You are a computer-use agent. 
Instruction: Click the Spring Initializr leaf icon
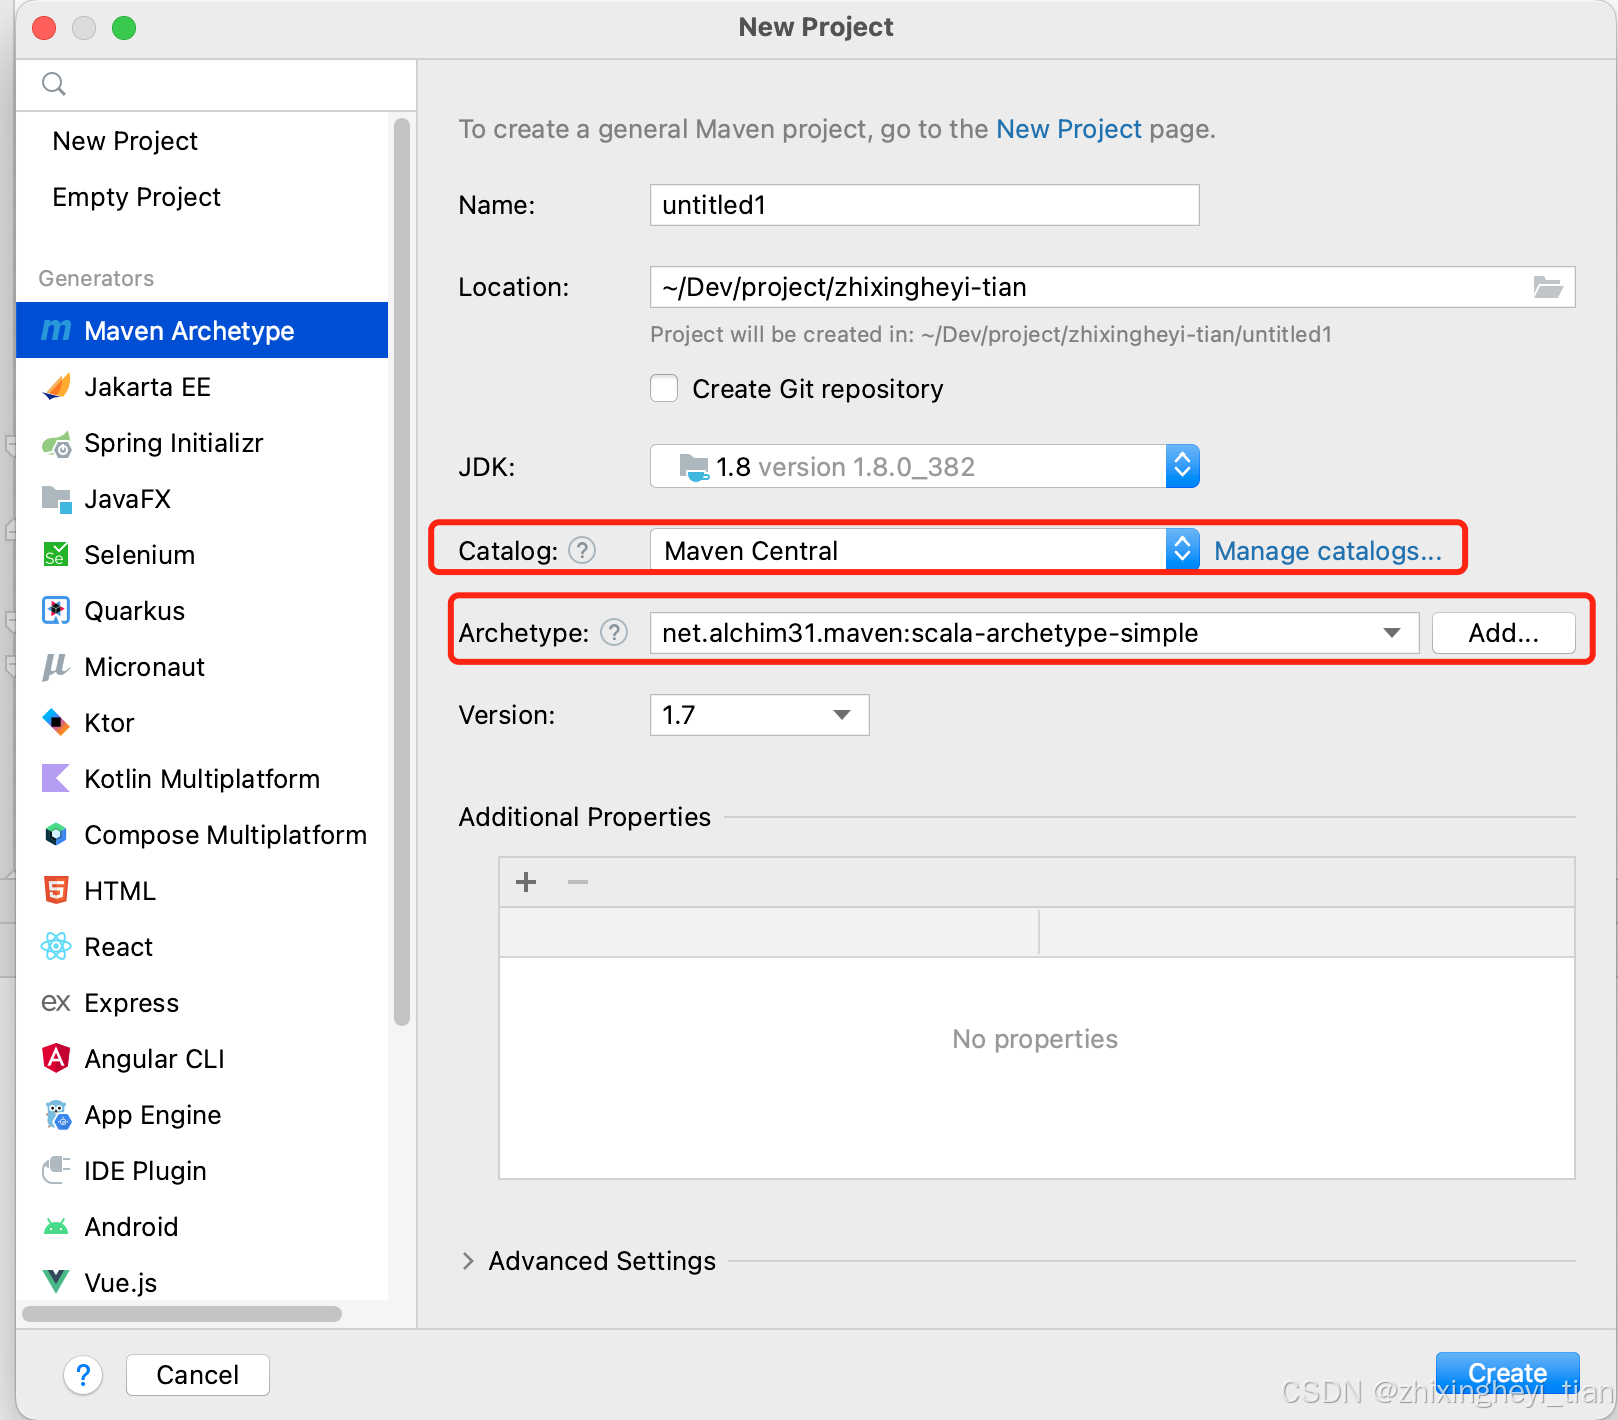[x=56, y=443]
